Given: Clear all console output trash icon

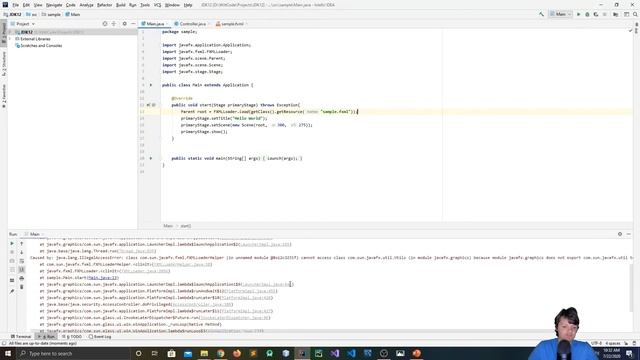Looking at the screenshot, I should click(22, 287).
